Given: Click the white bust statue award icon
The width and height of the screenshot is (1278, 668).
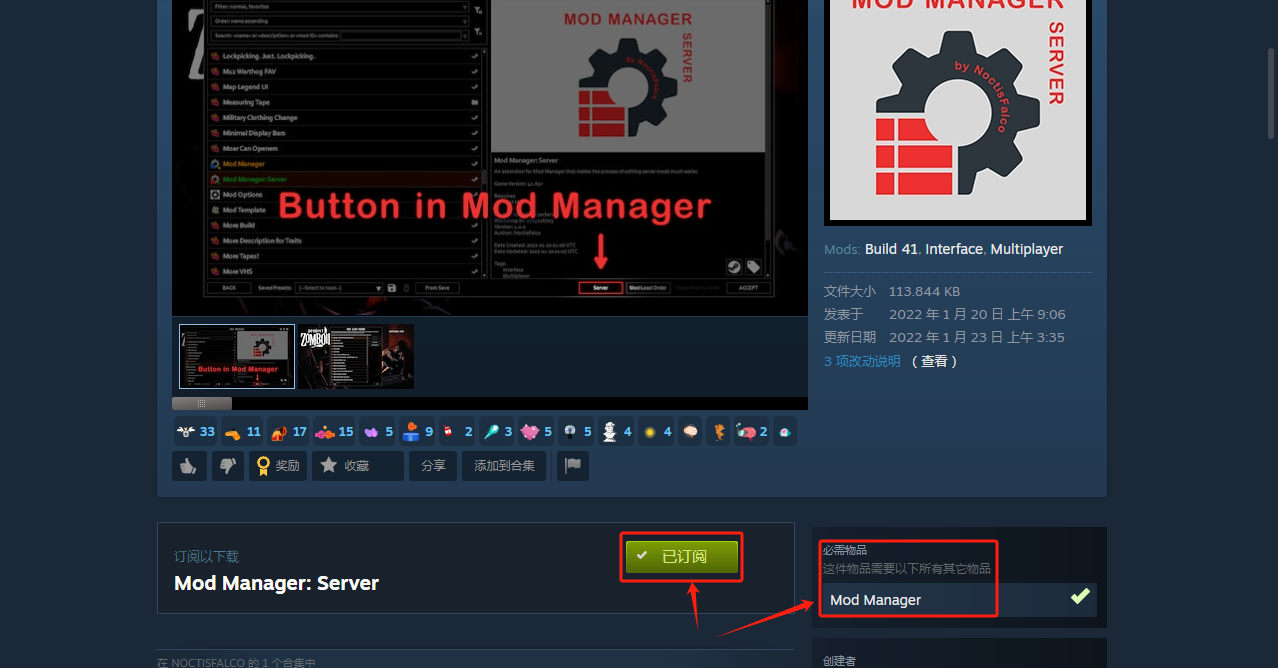Looking at the screenshot, I should (x=616, y=431).
